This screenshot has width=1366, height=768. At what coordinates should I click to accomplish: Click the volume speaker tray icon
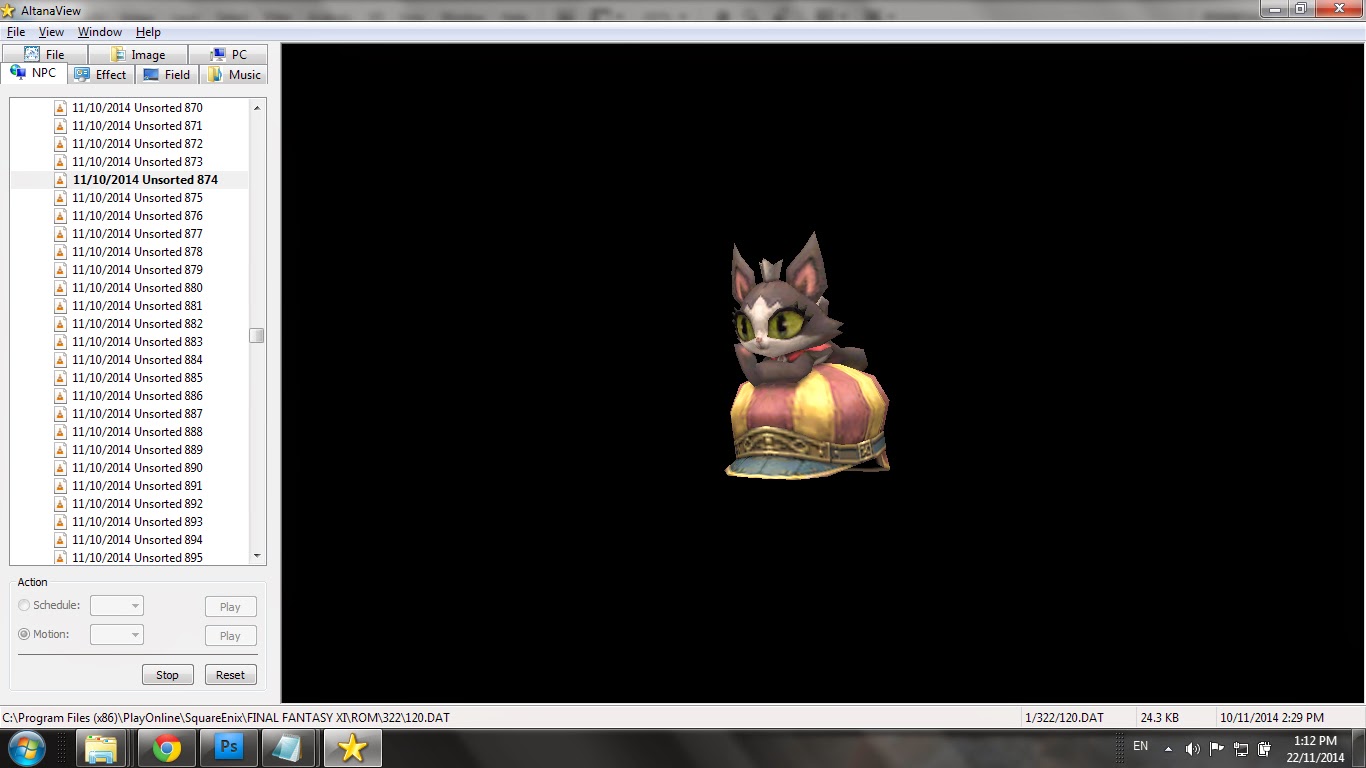click(x=1192, y=748)
